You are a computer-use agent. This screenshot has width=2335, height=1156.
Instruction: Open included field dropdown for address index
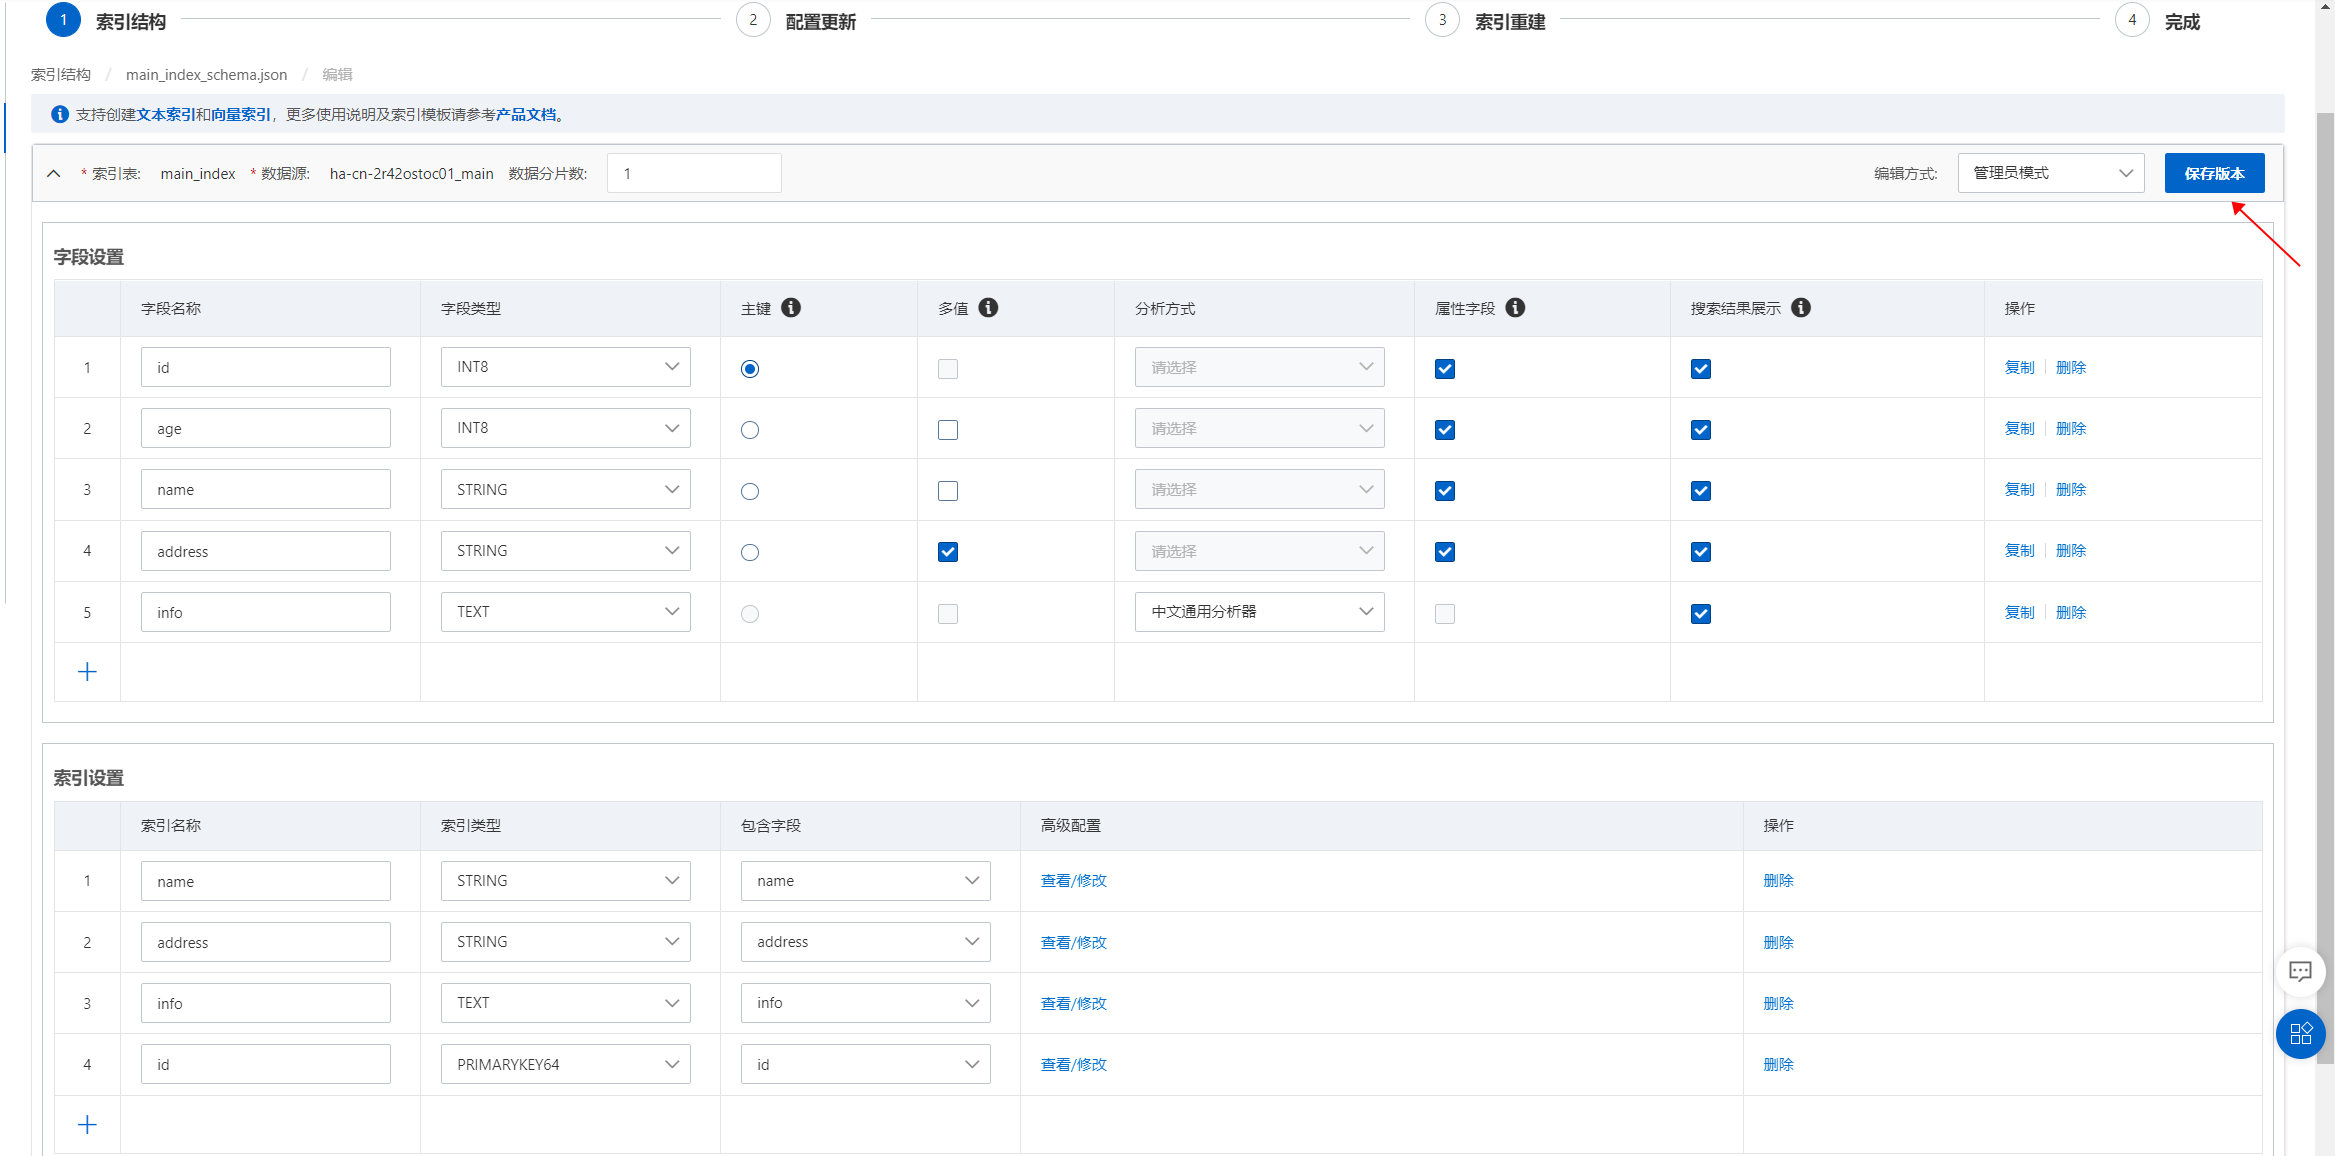866,942
